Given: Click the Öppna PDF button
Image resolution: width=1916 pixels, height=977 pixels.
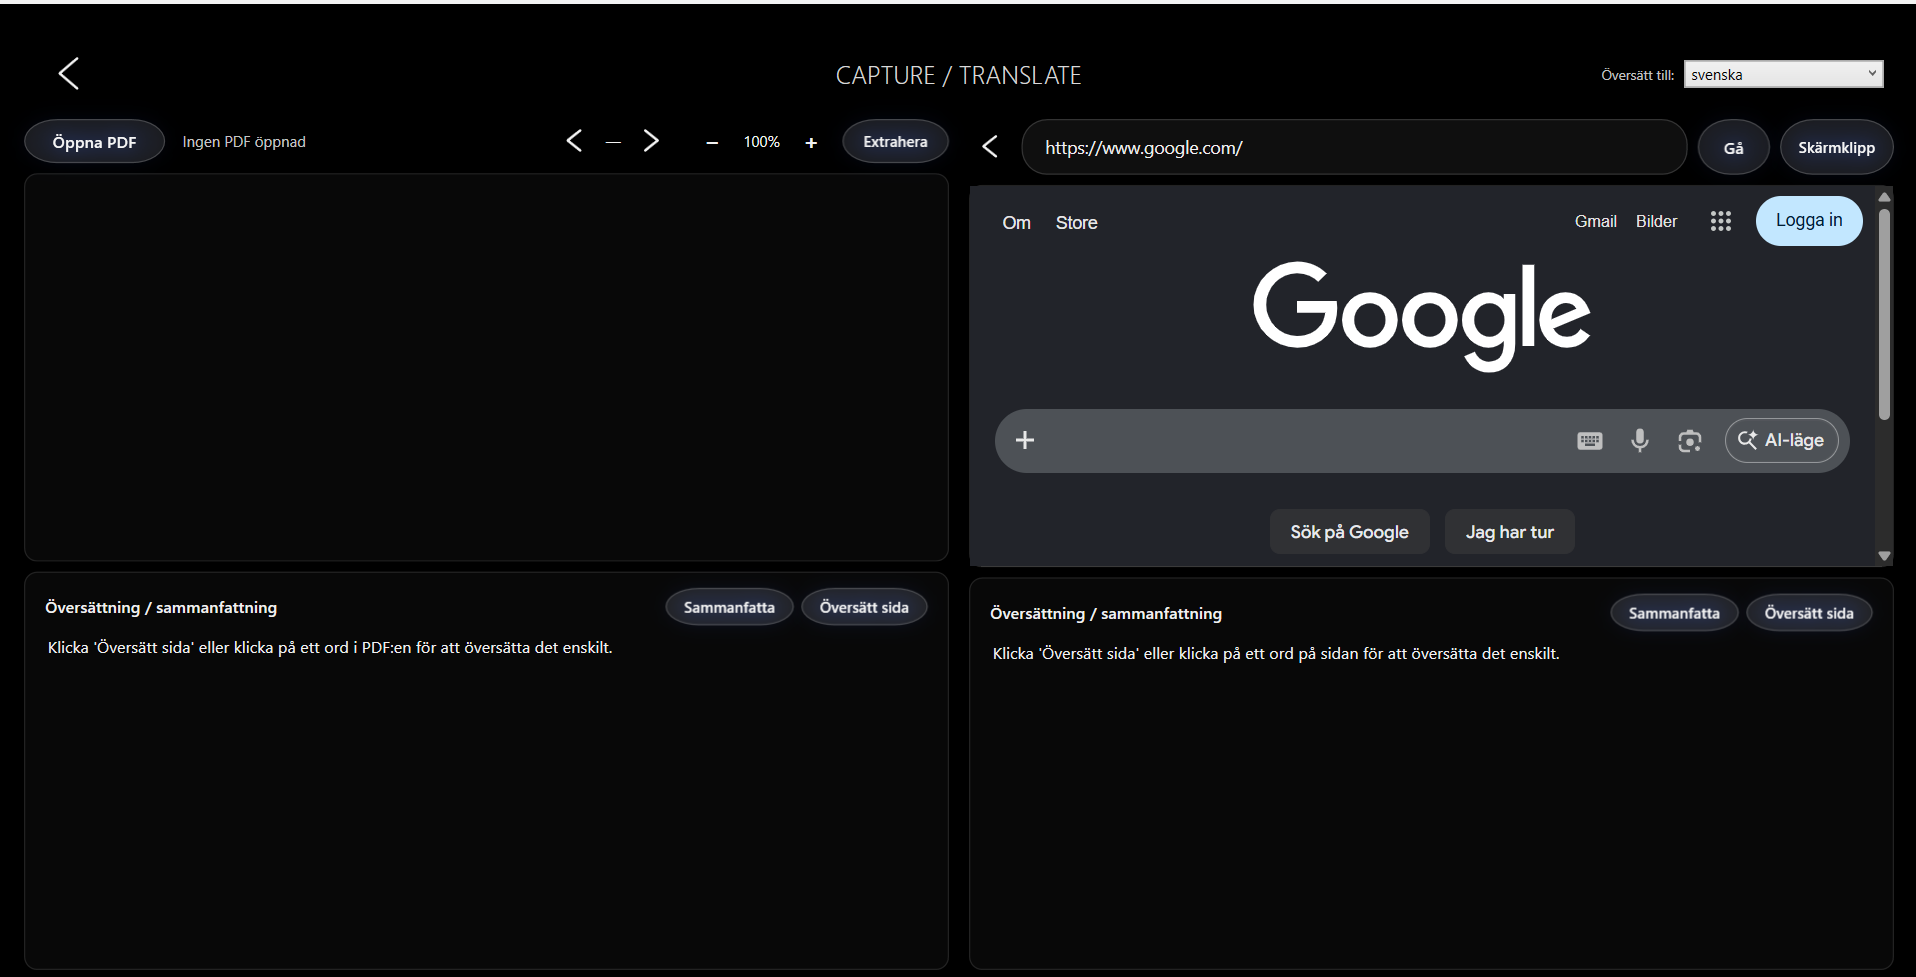Looking at the screenshot, I should 94,142.
